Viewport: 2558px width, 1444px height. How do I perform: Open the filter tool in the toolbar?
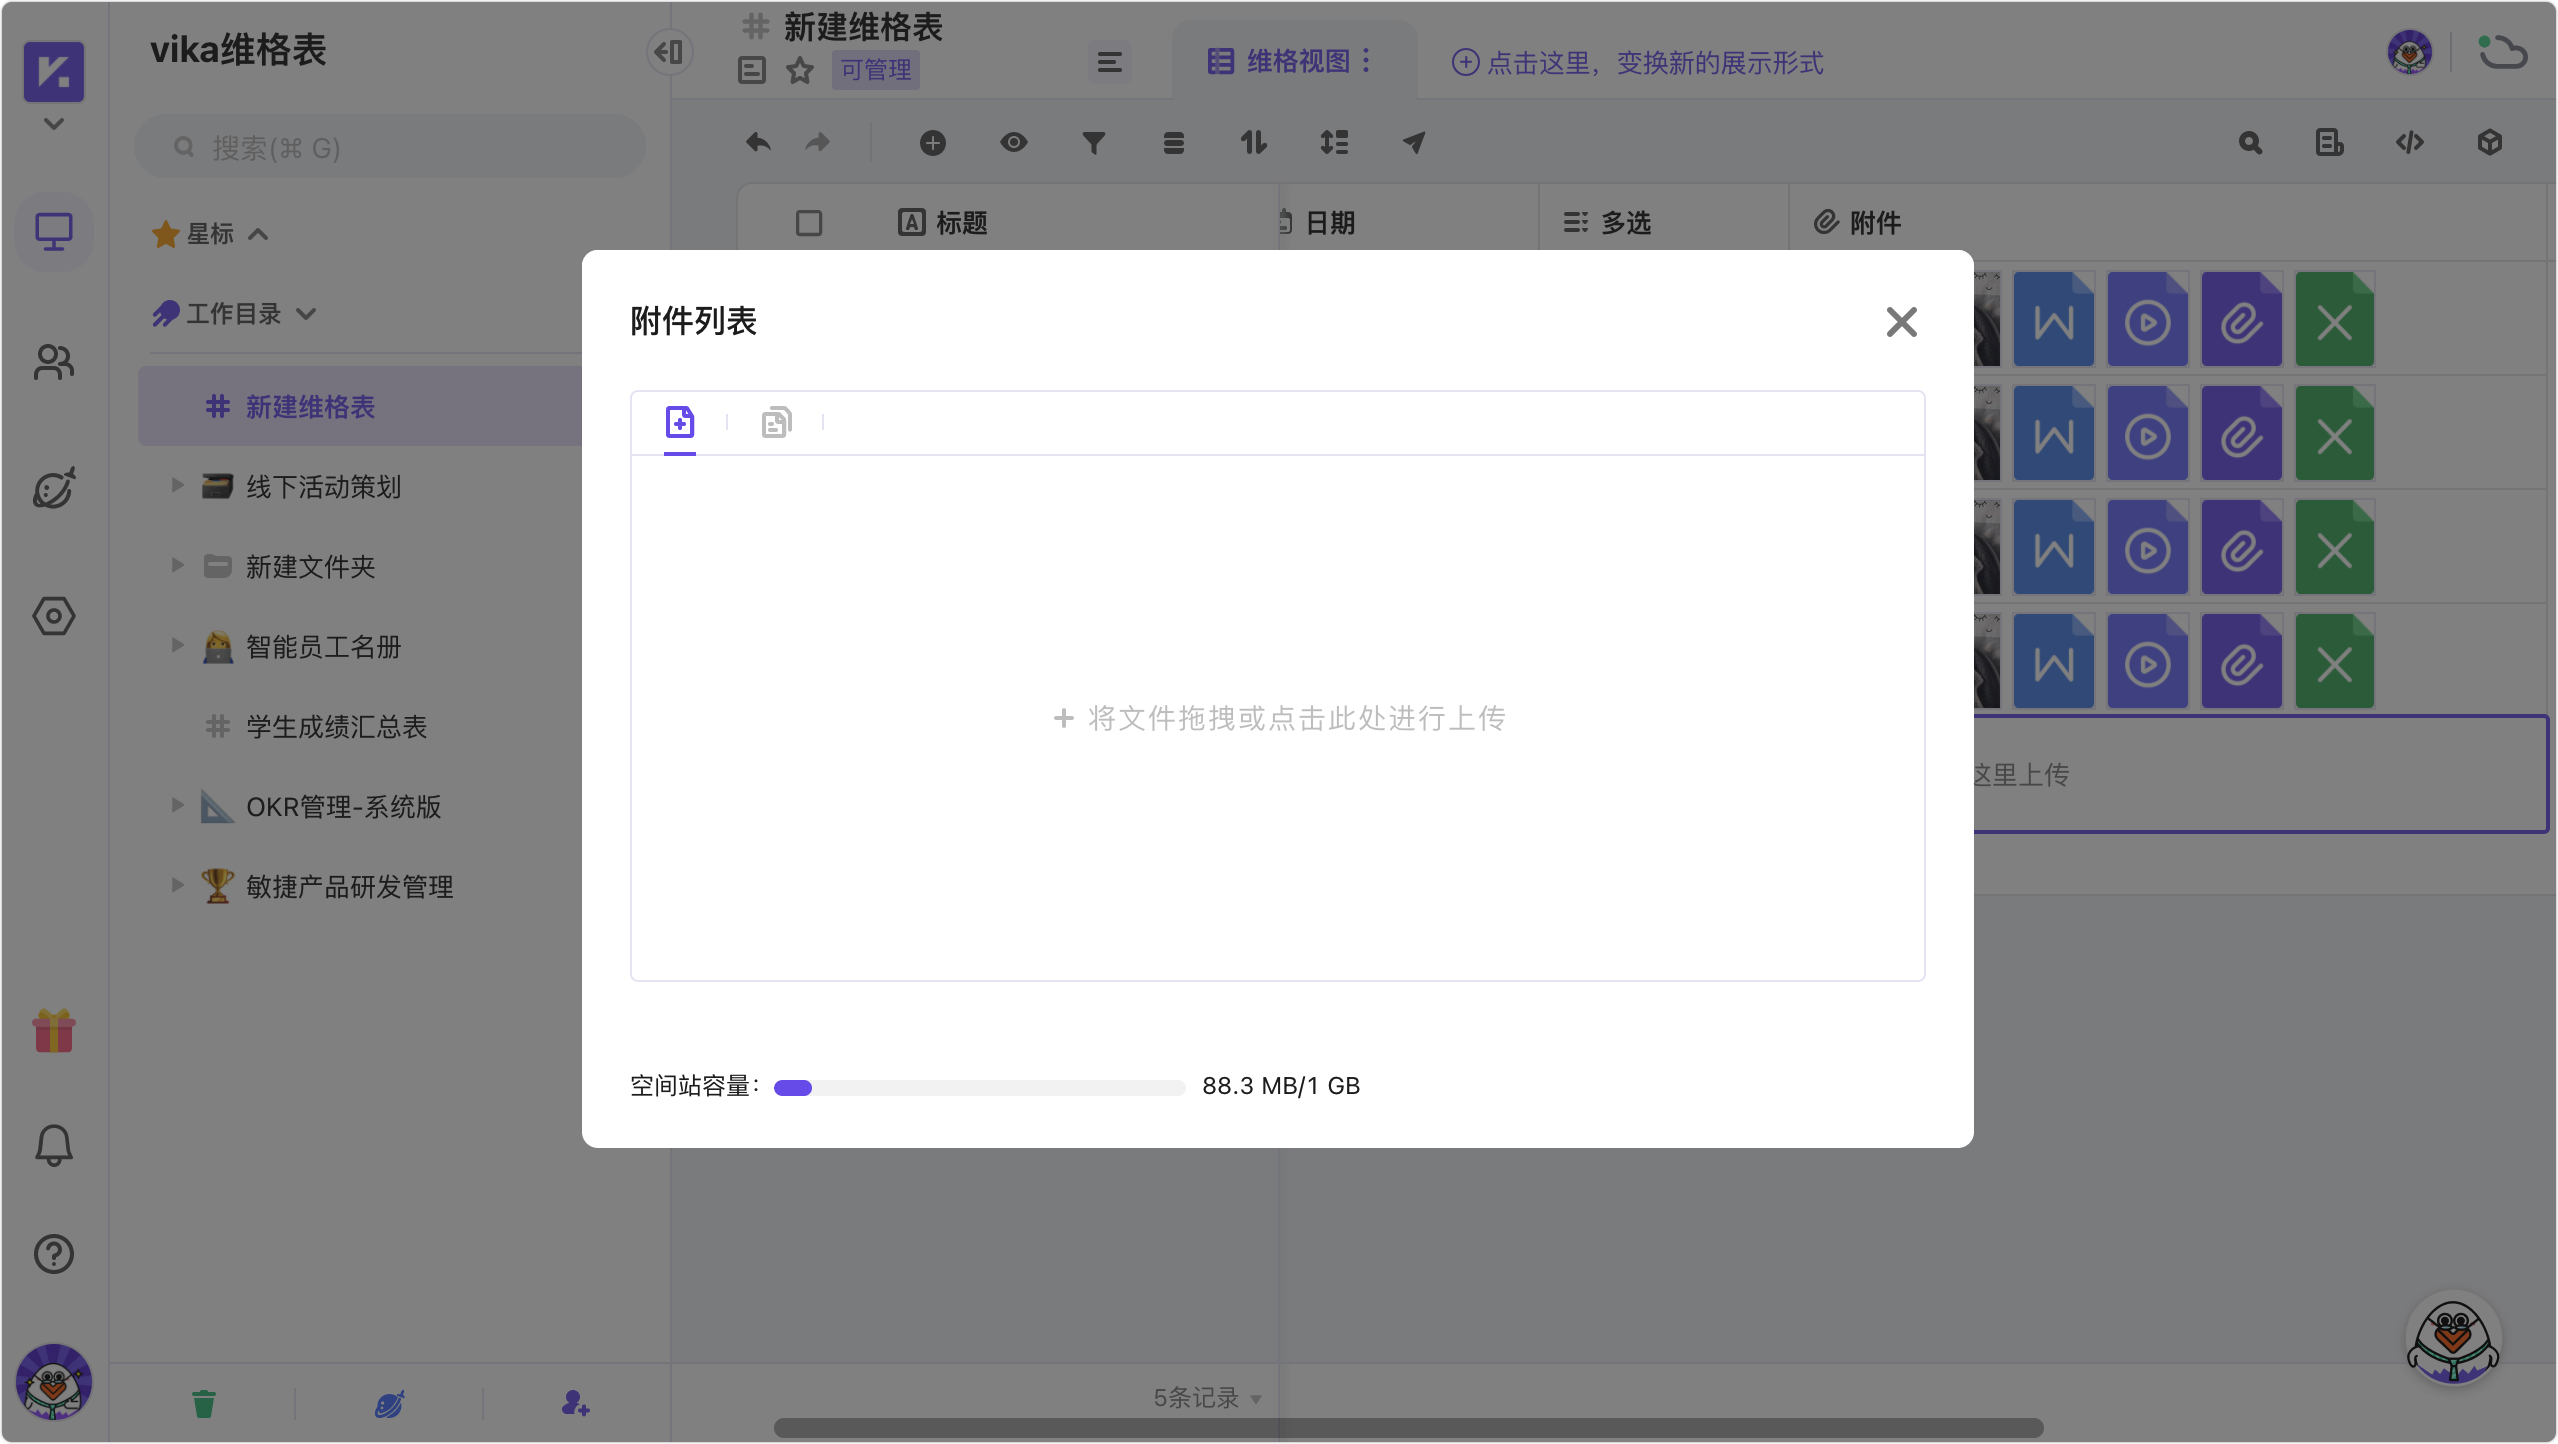pos(1094,143)
